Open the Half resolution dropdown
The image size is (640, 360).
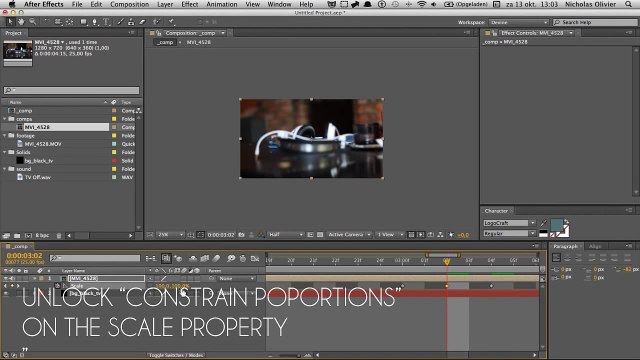[286, 235]
